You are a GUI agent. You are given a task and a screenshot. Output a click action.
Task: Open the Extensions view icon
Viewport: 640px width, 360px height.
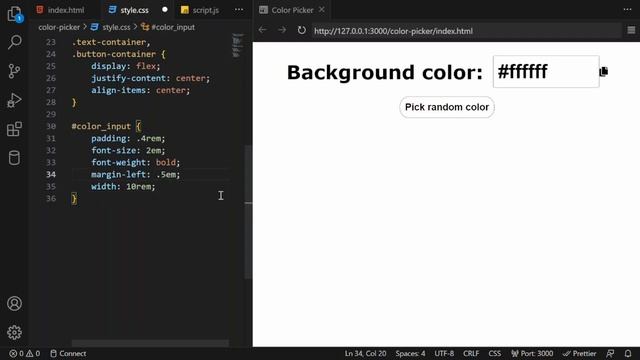(14, 129)
